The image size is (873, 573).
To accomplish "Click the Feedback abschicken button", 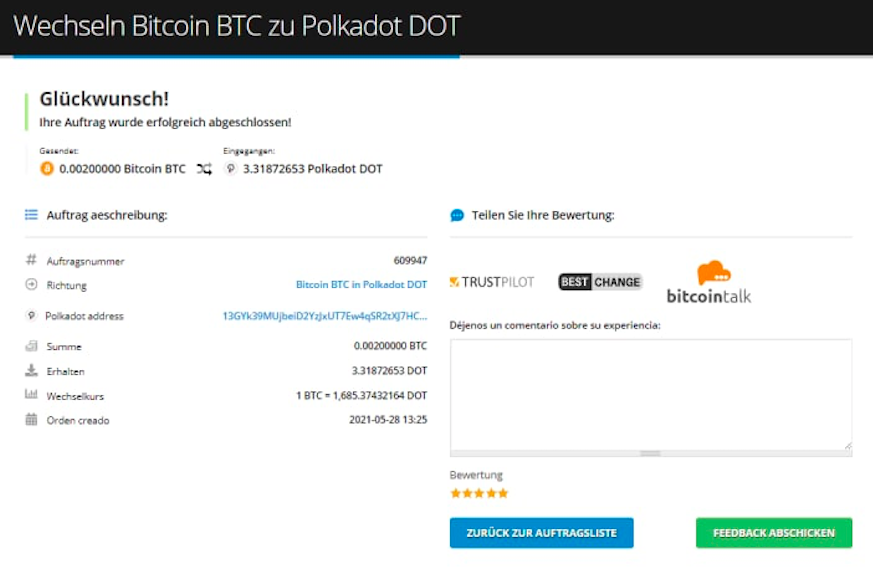I will pyautogui.click(x=774, y=533).
